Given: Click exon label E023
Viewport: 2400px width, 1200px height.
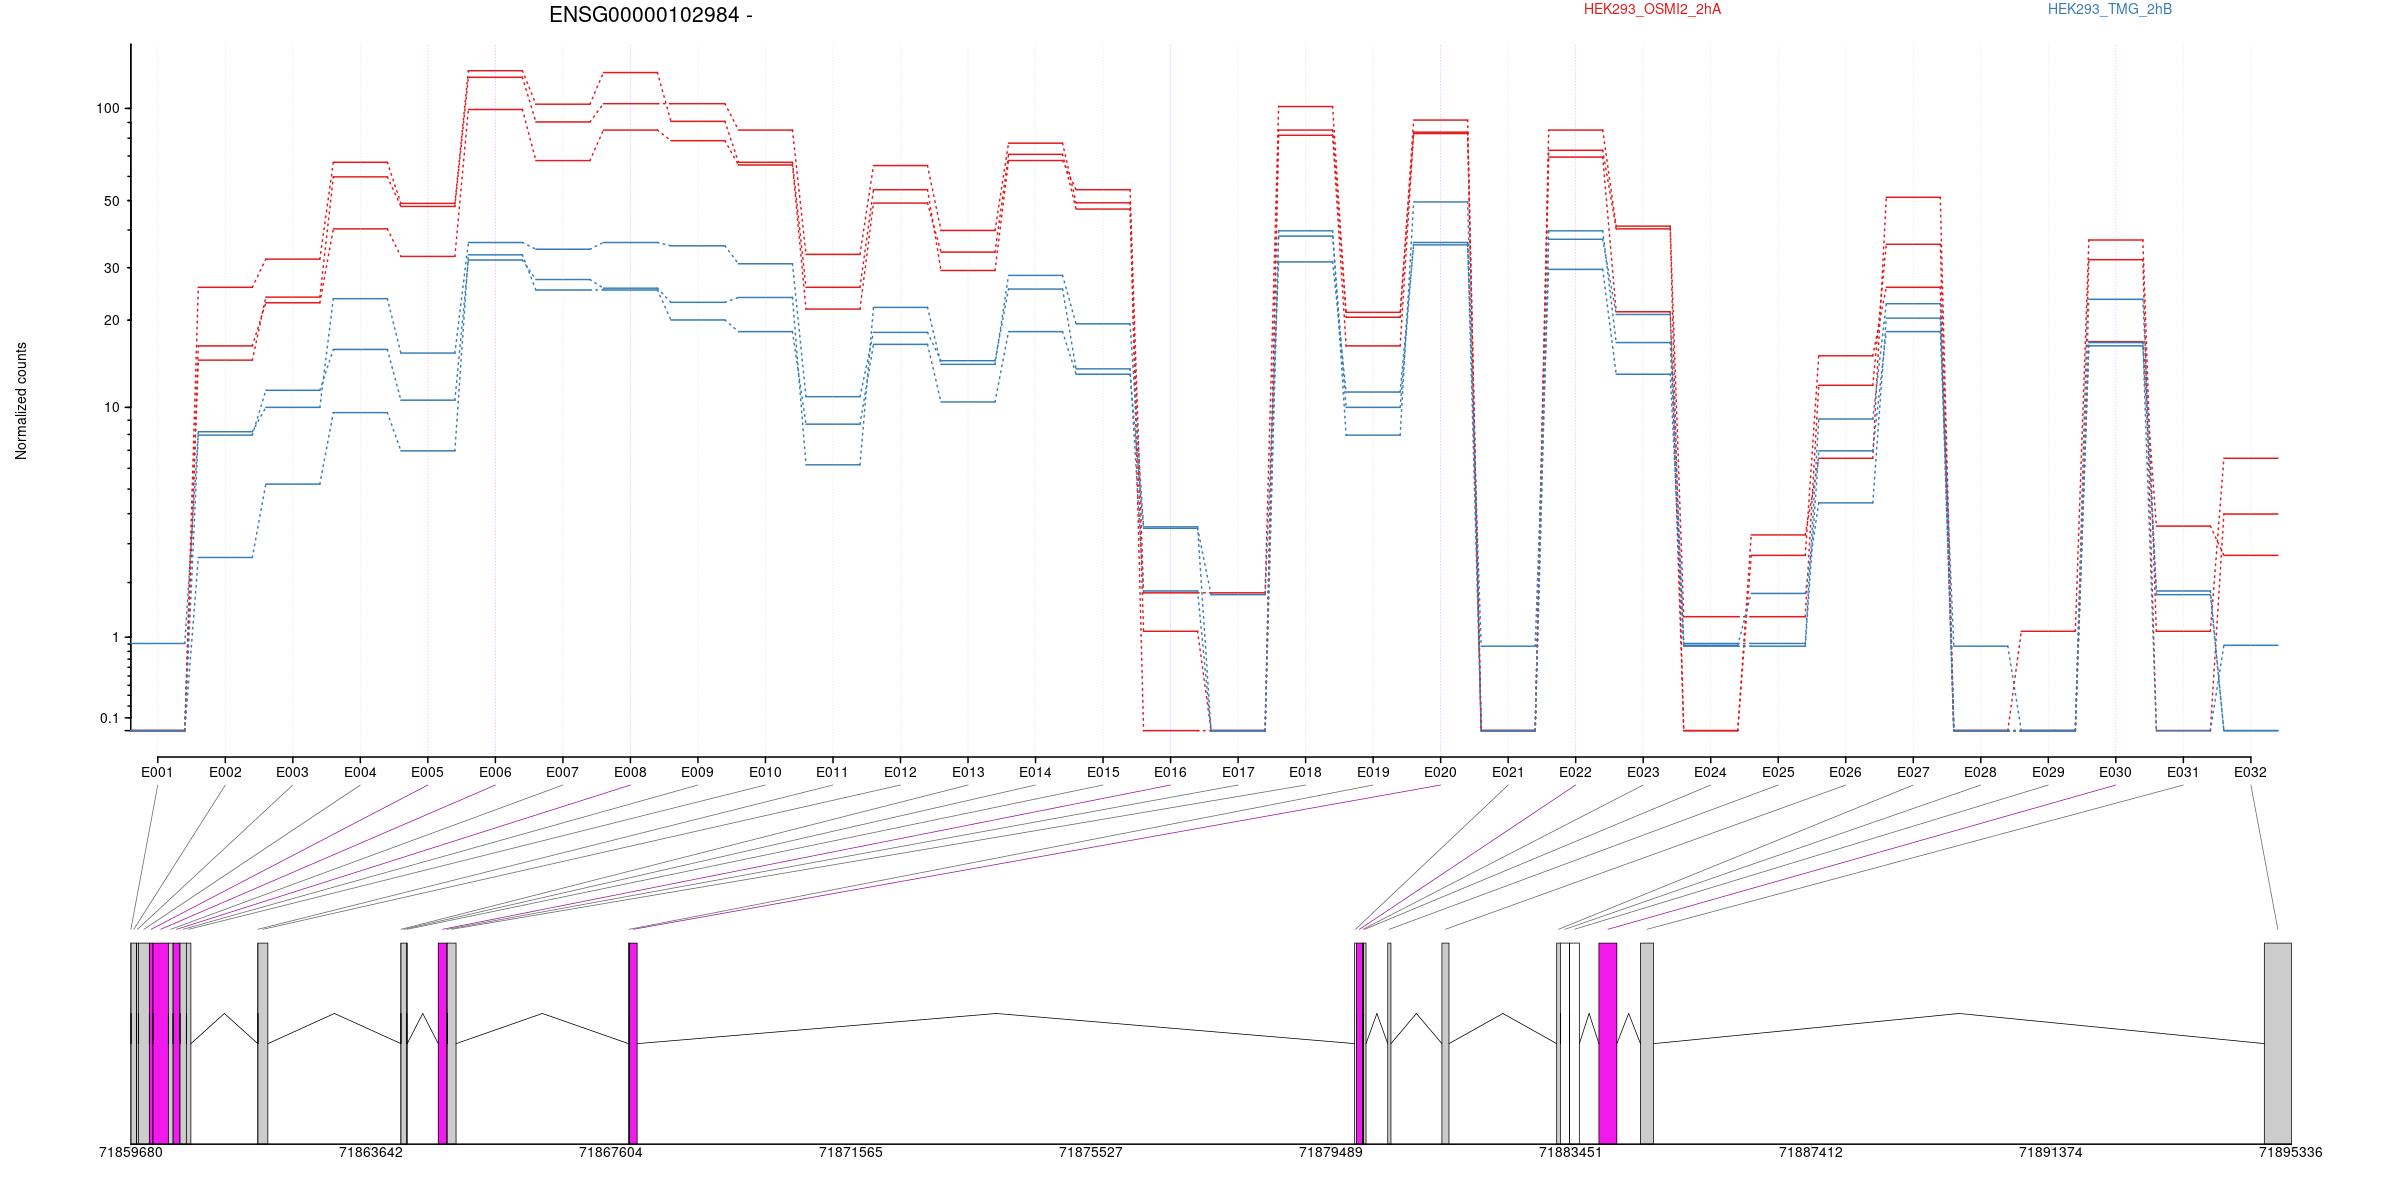Looking at the screenshot, I should 1643,772.
